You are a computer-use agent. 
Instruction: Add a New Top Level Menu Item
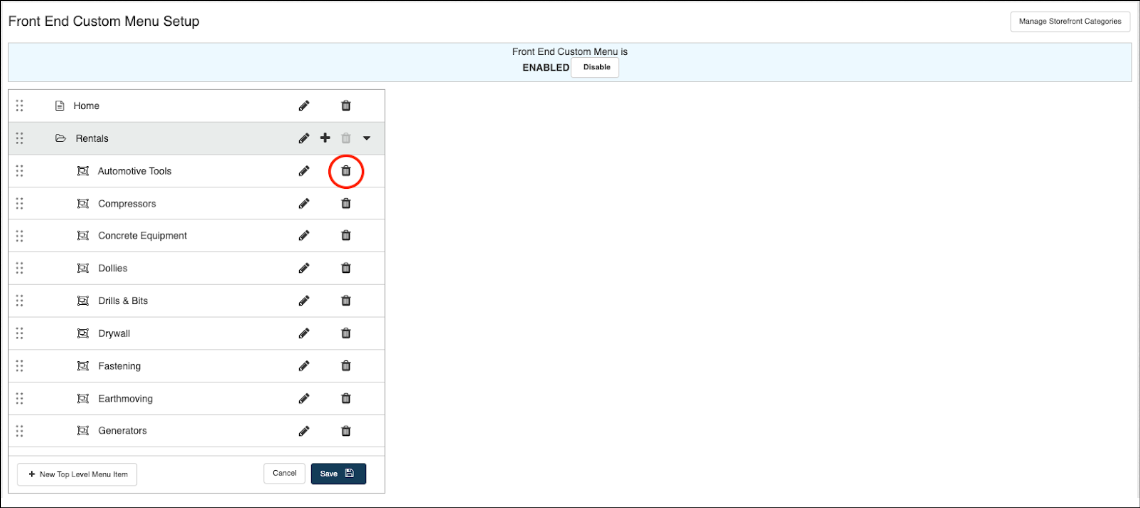(x=77, y=474)
